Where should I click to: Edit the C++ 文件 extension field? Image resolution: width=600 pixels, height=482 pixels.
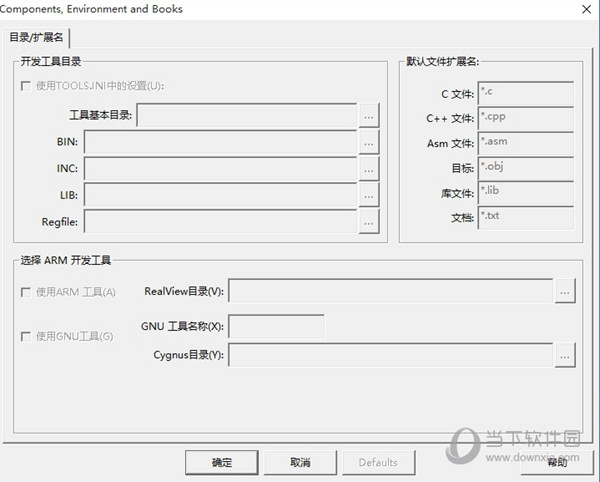(x=526, y=118)
